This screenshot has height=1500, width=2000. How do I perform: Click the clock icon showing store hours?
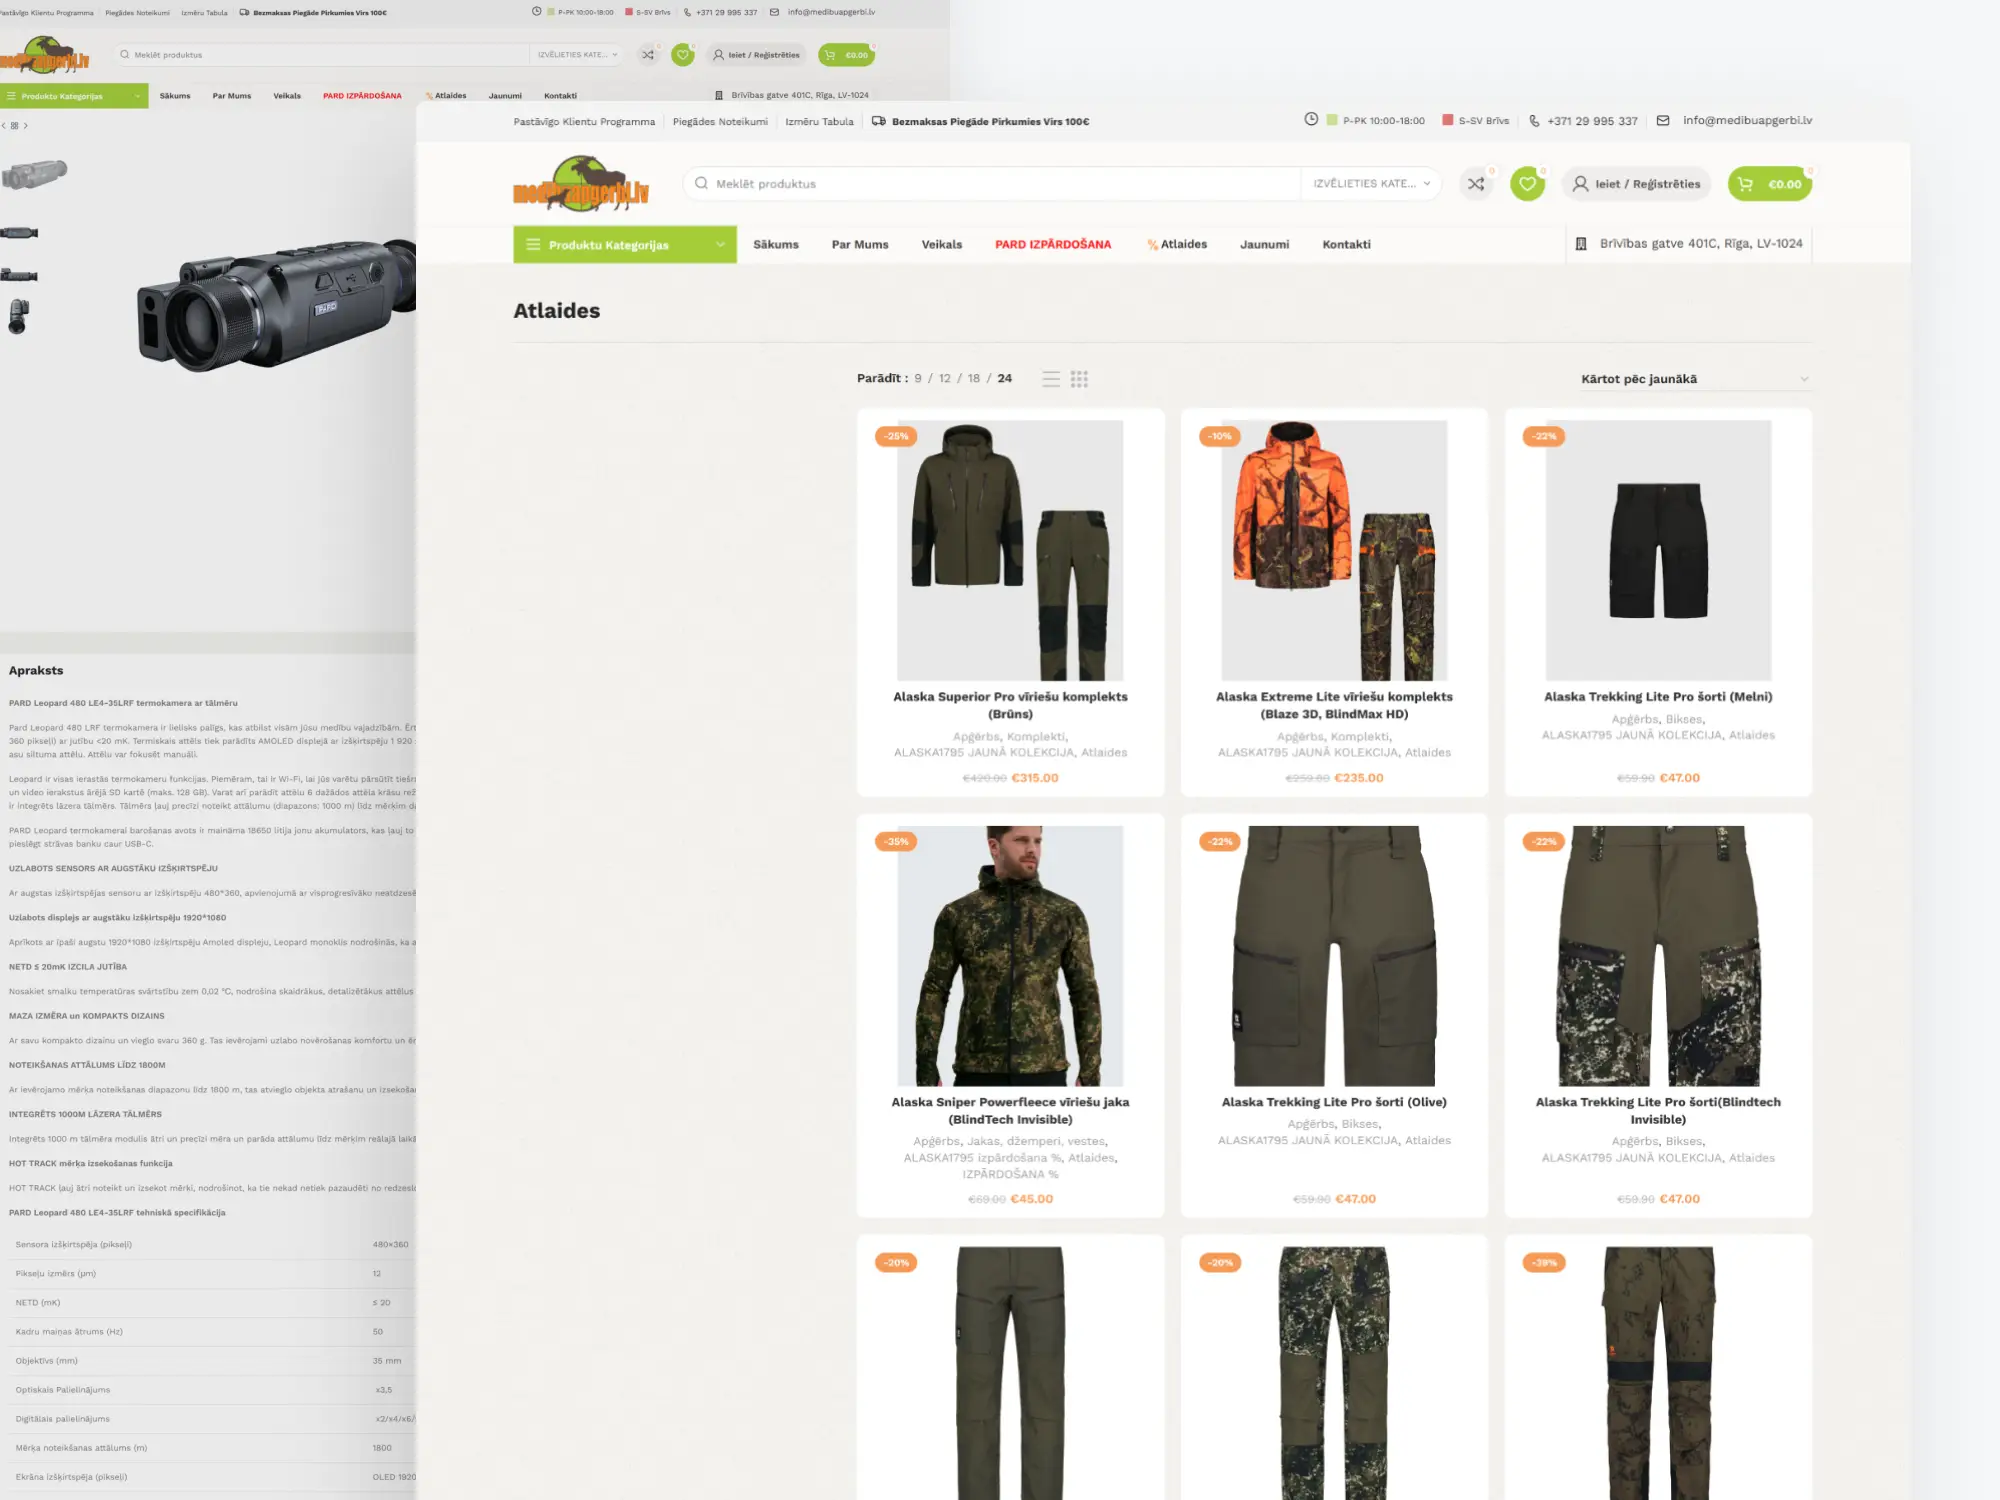[x=1311, y=120]
